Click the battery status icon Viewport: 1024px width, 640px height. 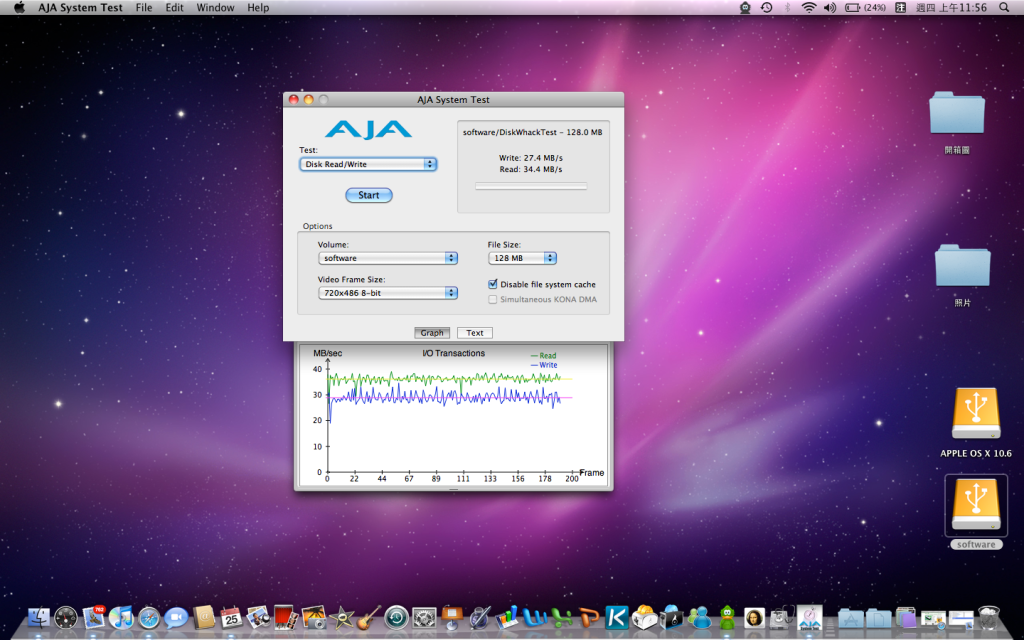865,7
